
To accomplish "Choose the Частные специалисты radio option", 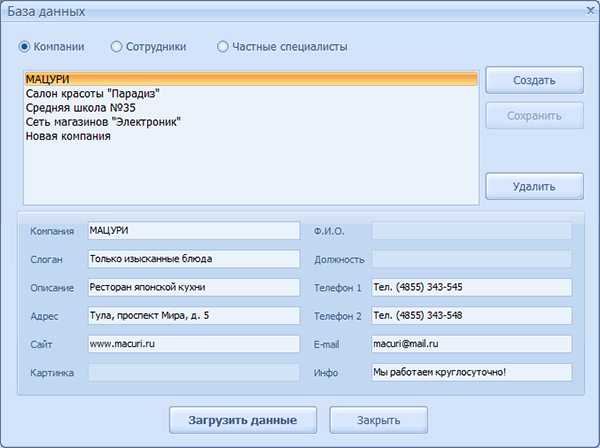I will coord(223,46).
